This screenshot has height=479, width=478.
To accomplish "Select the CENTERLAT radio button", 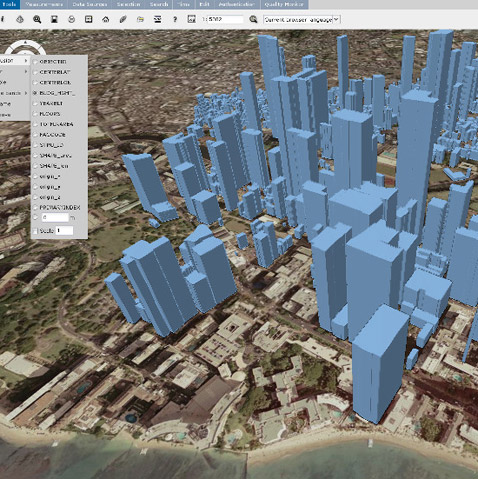I will tap(35, 72).
